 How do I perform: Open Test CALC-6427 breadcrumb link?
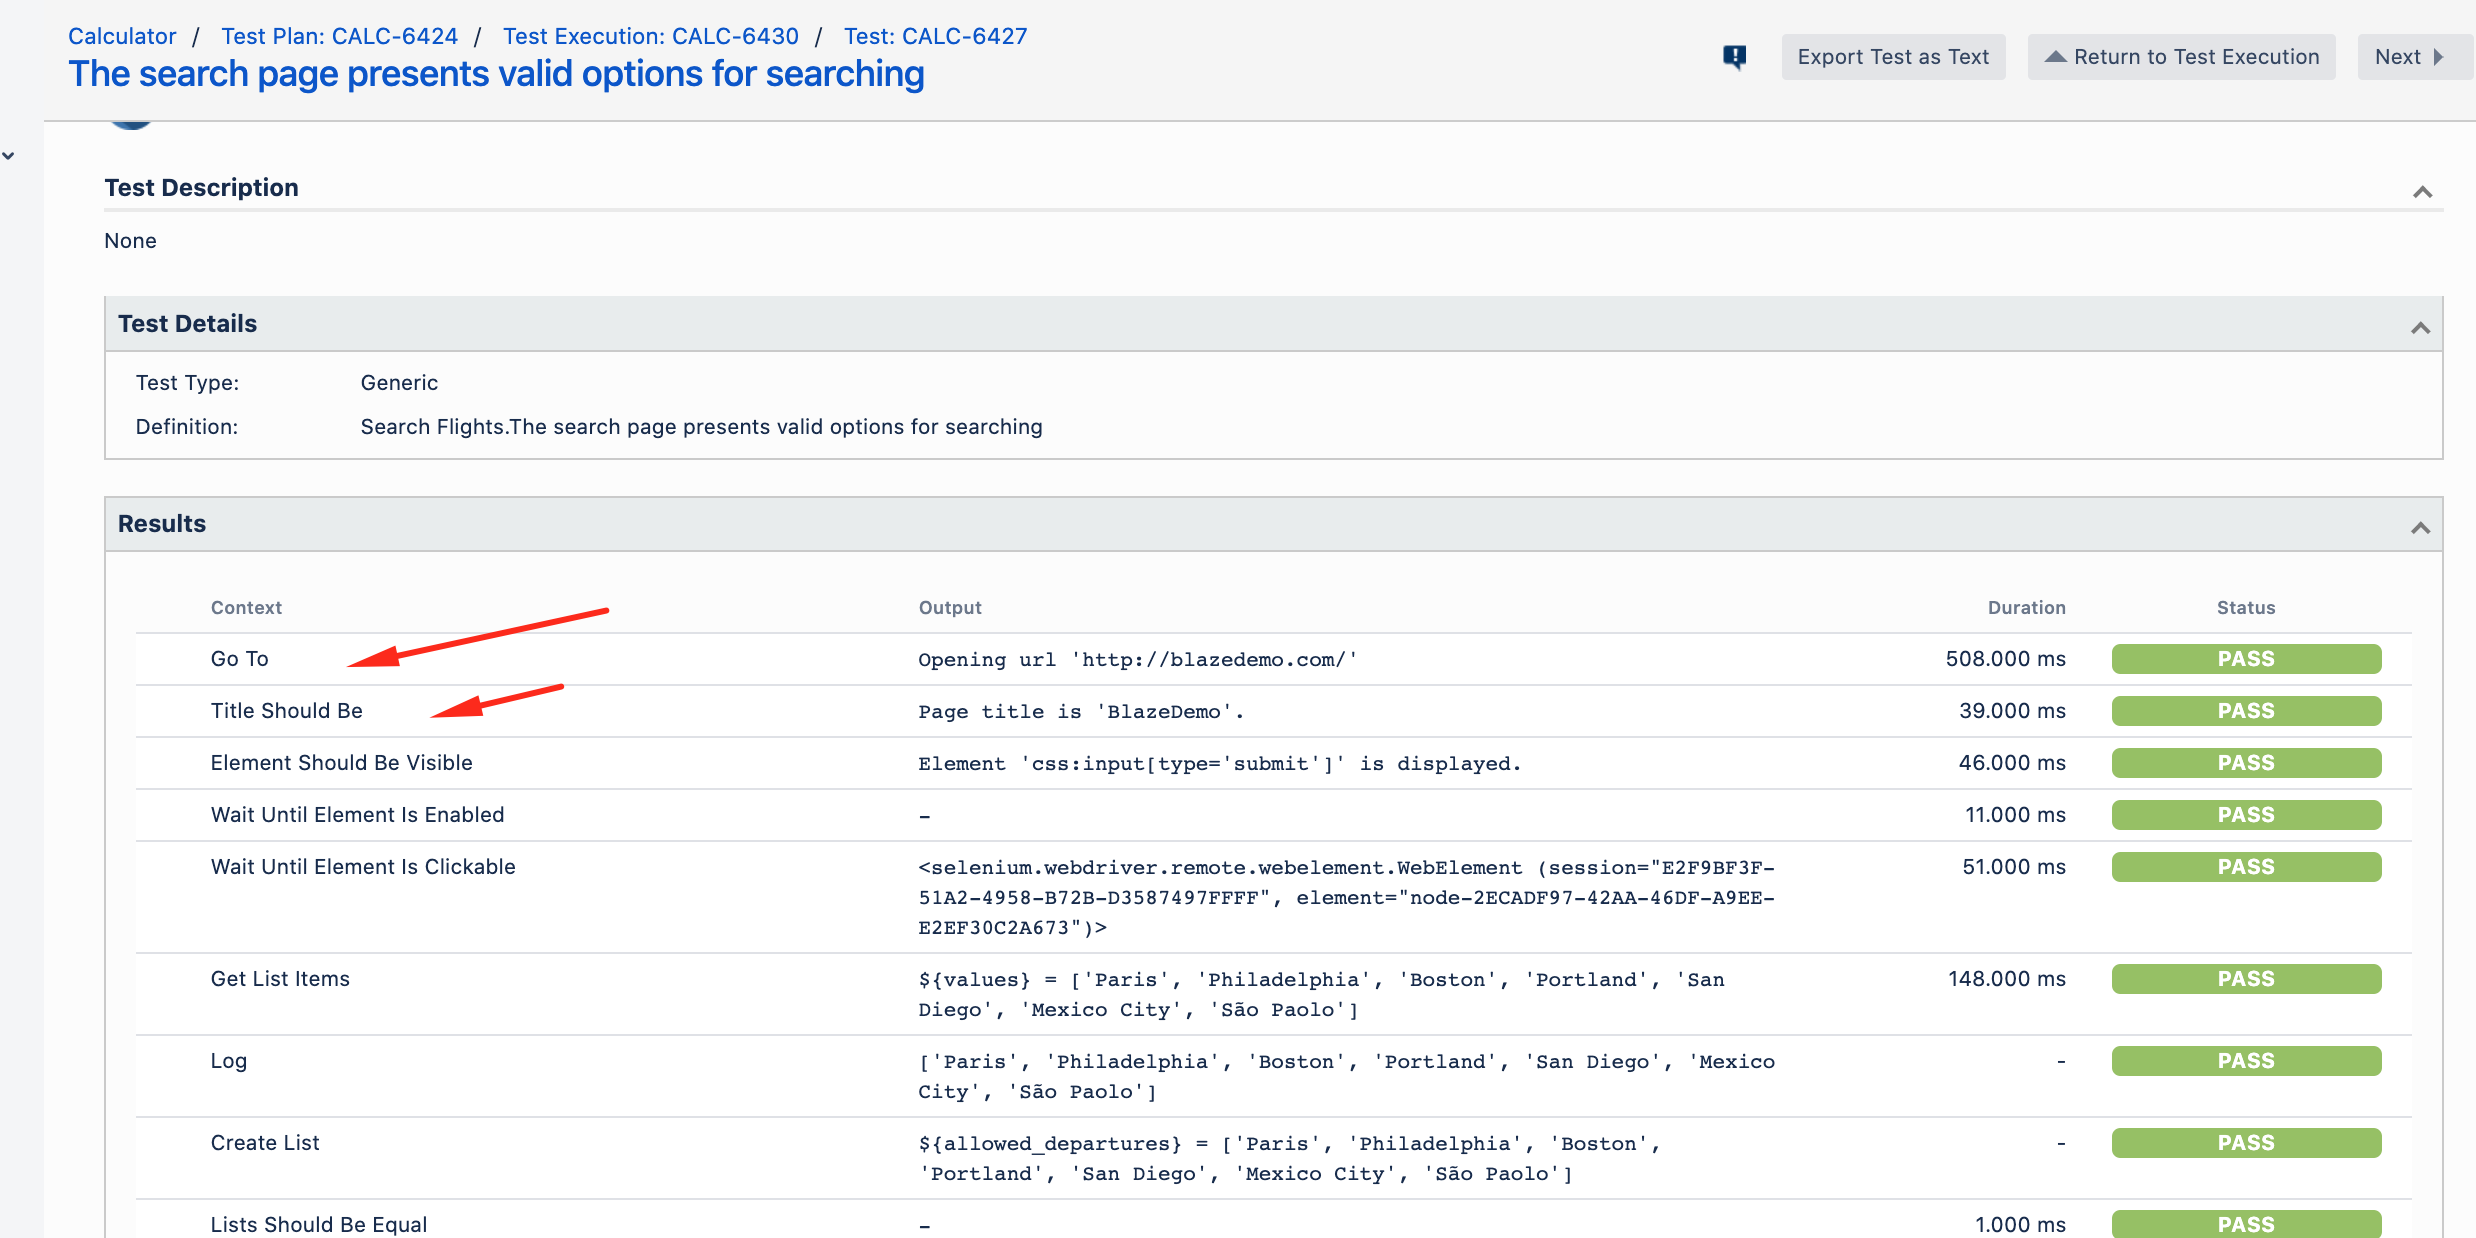click(x=935, y=36)
